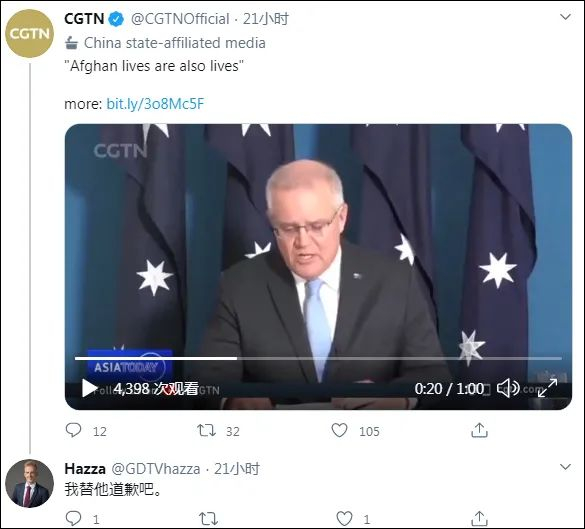Like Hazza's reply with heart icon

tap(344, 519)
